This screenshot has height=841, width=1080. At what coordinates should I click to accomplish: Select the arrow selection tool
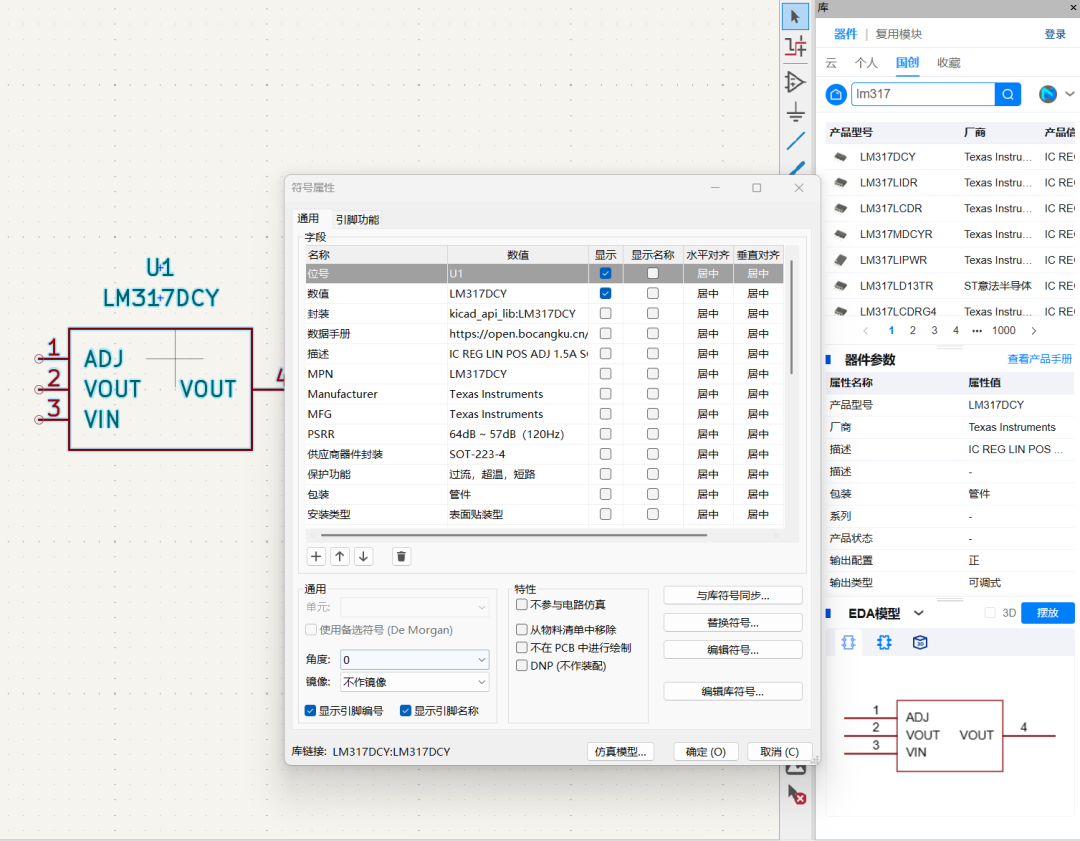coord(795,16)
